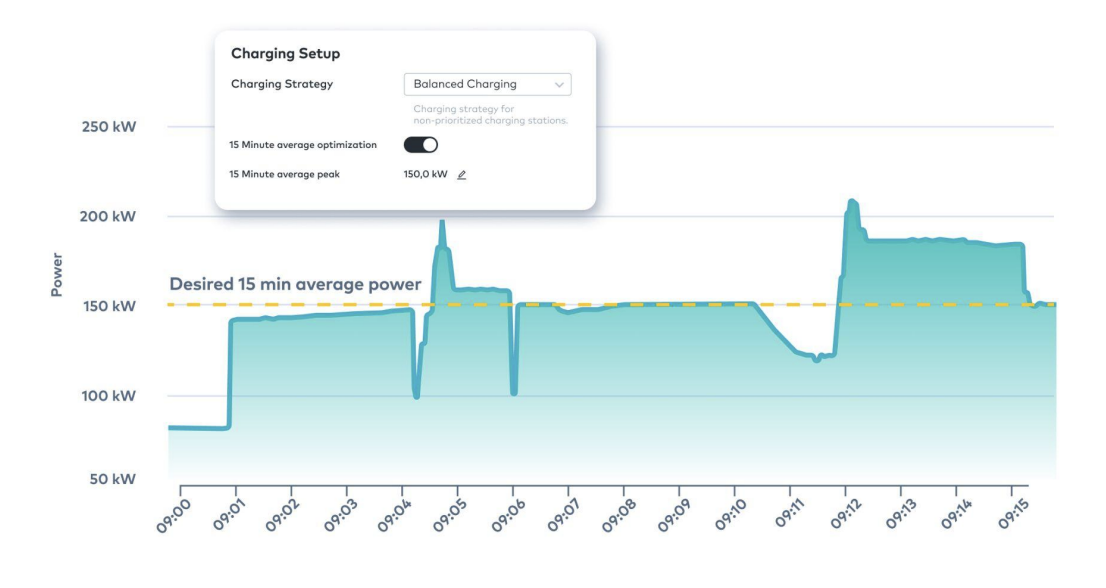
Task: Select the 09:10 time marker
Action: [x=727, y=515]
